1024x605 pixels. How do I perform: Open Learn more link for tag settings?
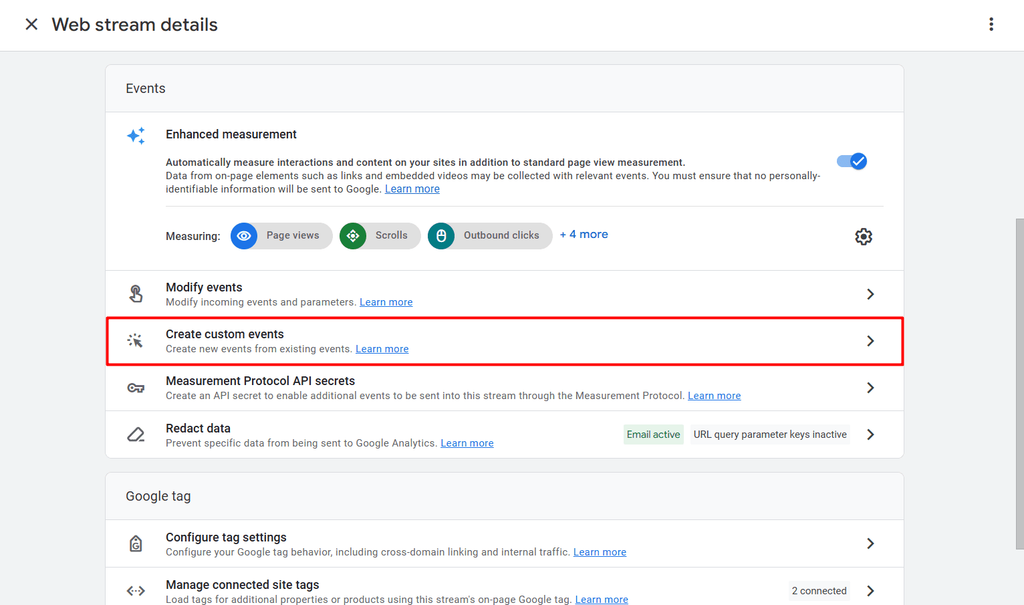click(600, 552)
